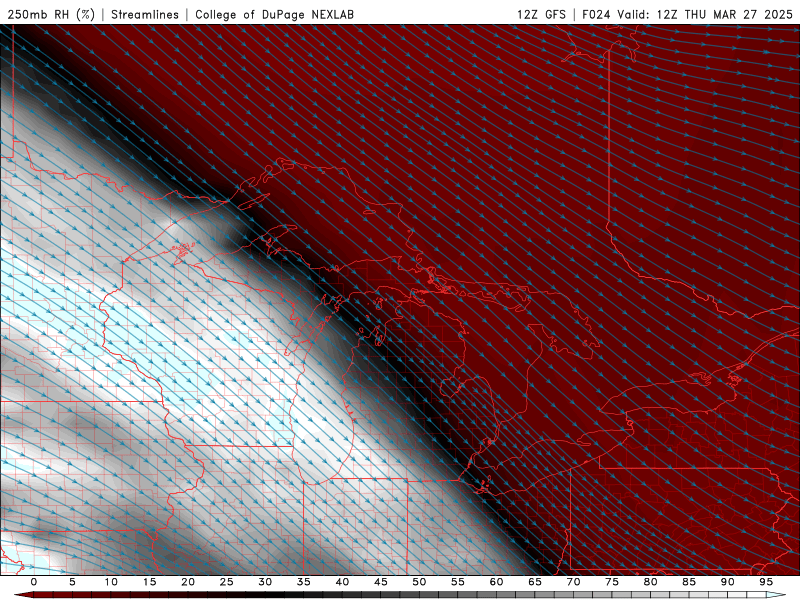Click the '5' colorbar scale label
This screenshot has height=600, width=800.
(x=72, y=582)
